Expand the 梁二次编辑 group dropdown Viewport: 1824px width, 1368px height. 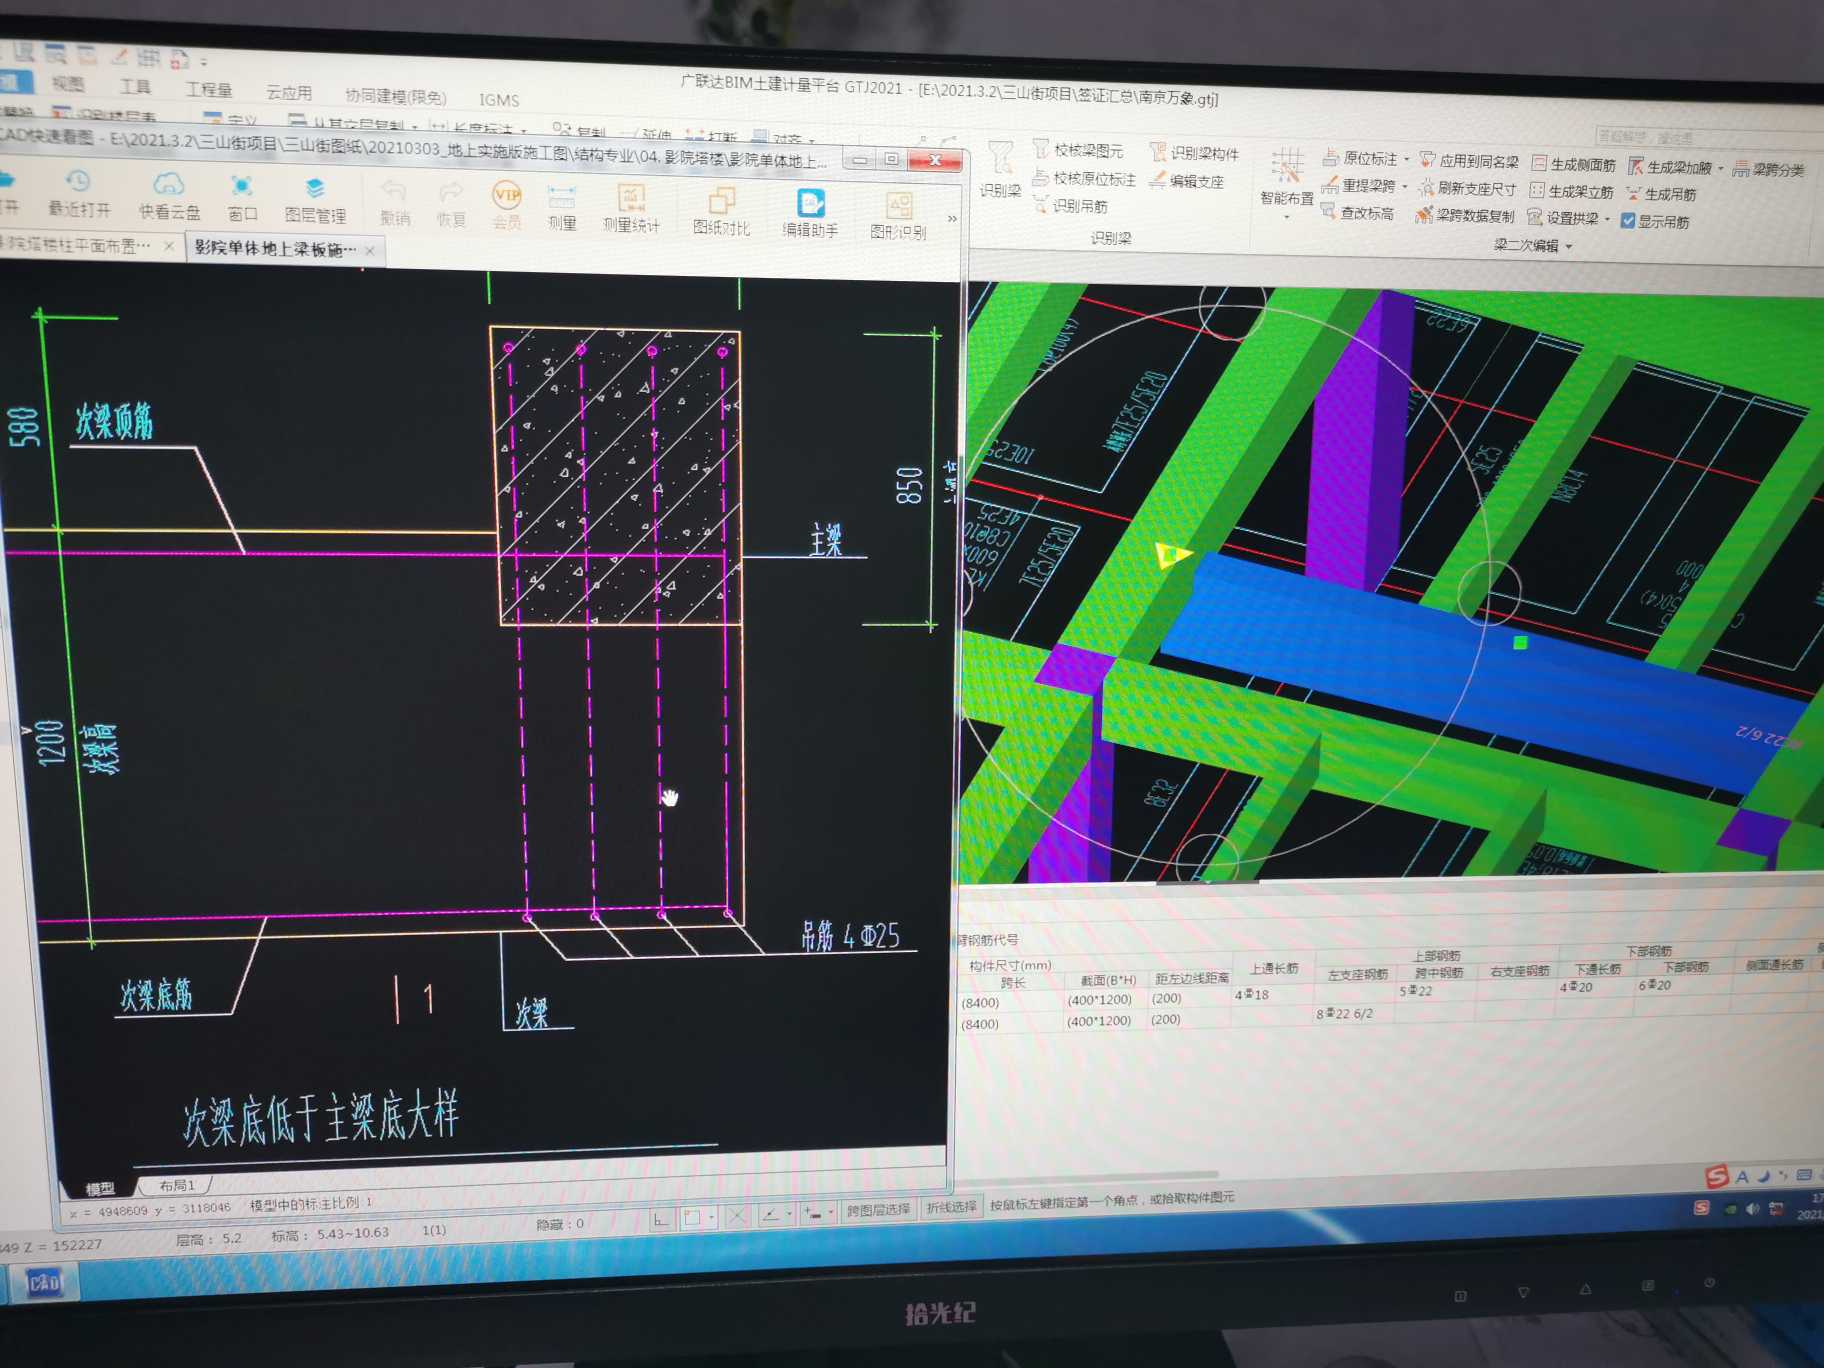coord(1569,246)
